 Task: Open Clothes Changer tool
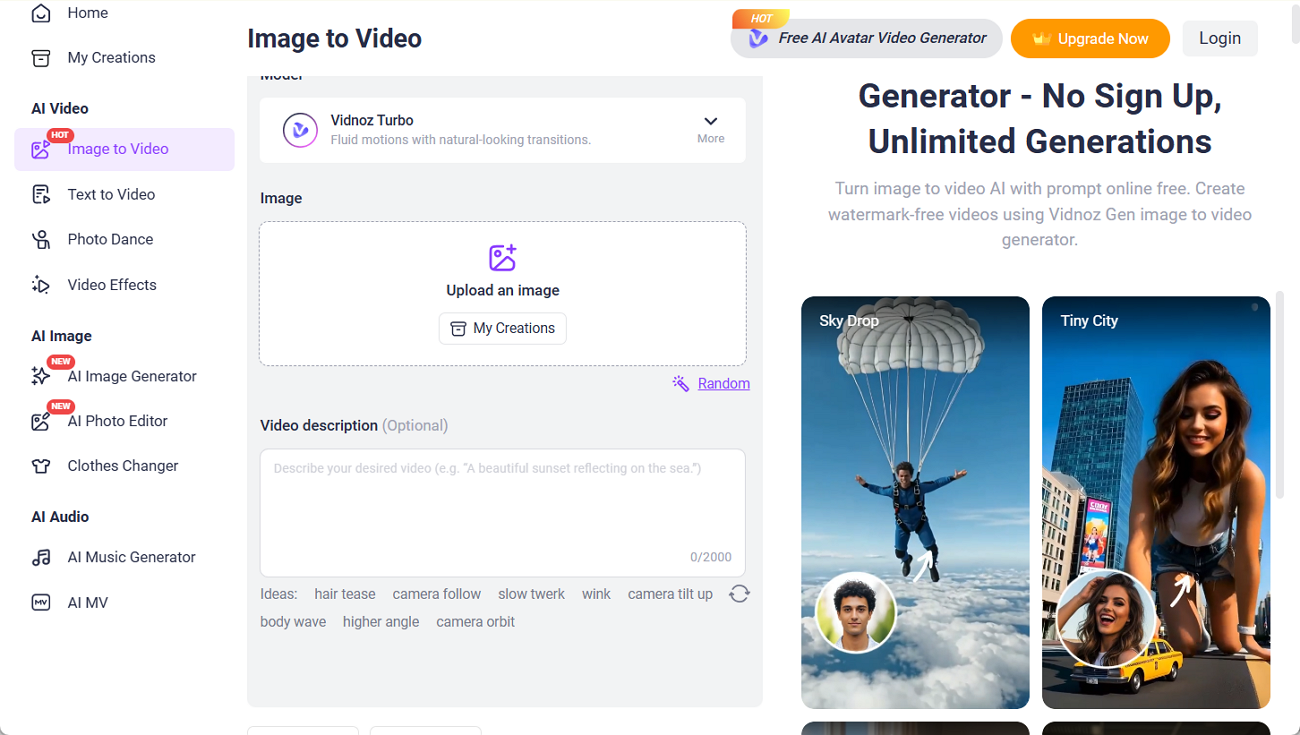tap(123, 466)
